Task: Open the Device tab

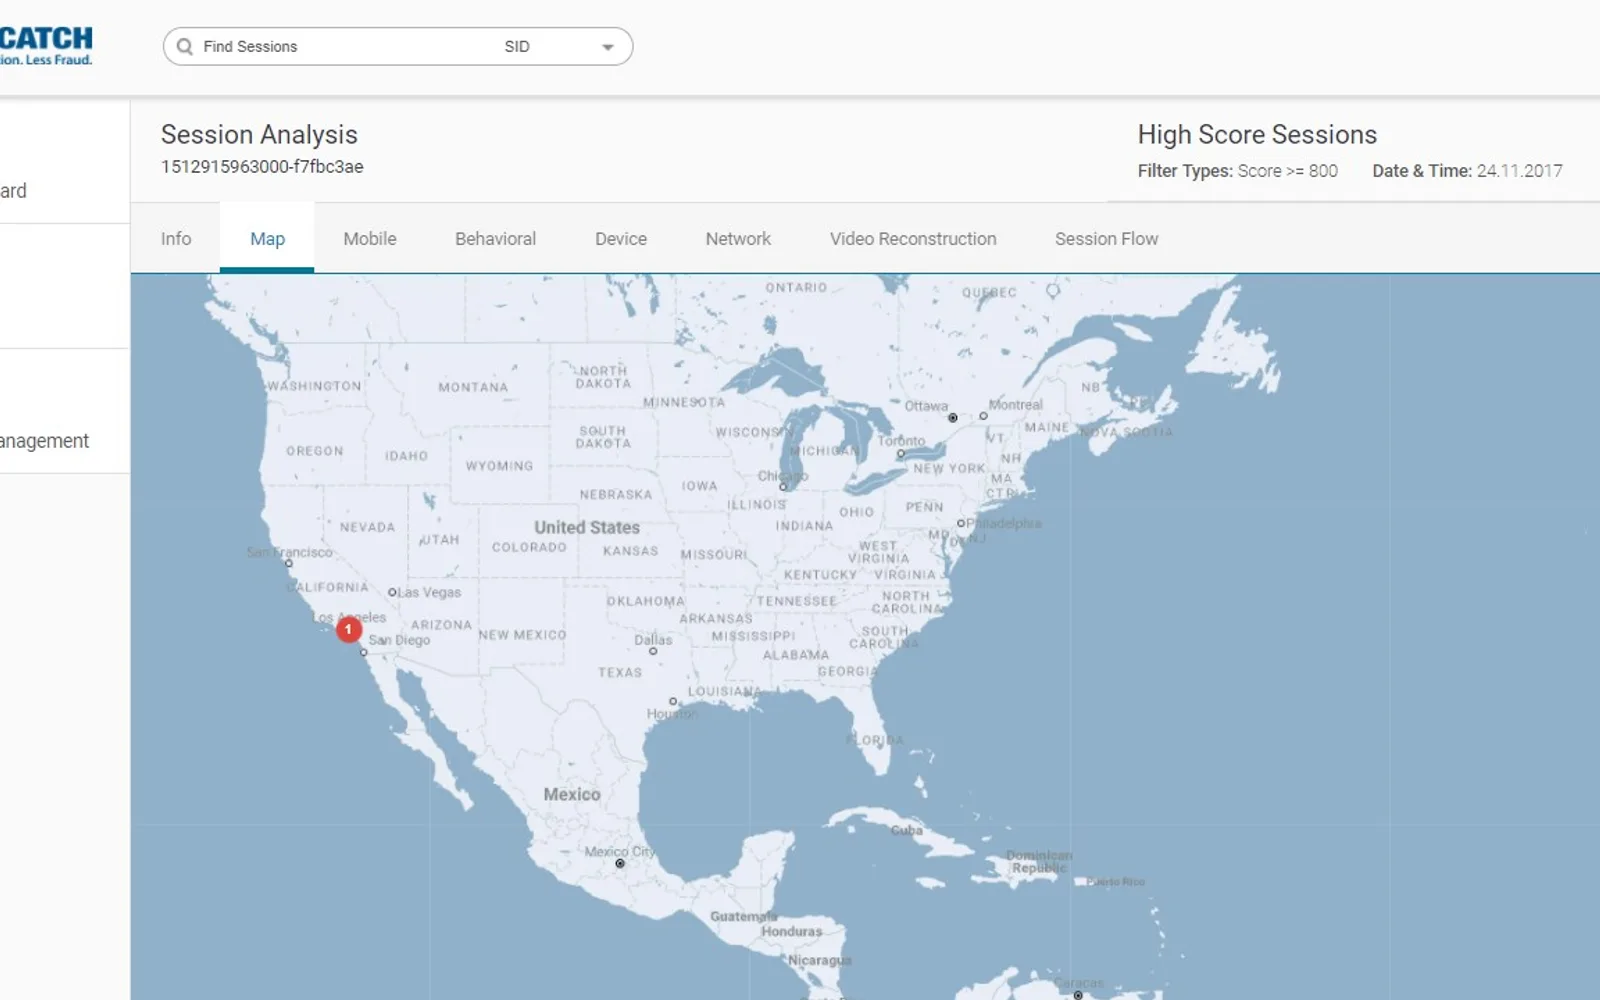Action: (x=621, y=239)
